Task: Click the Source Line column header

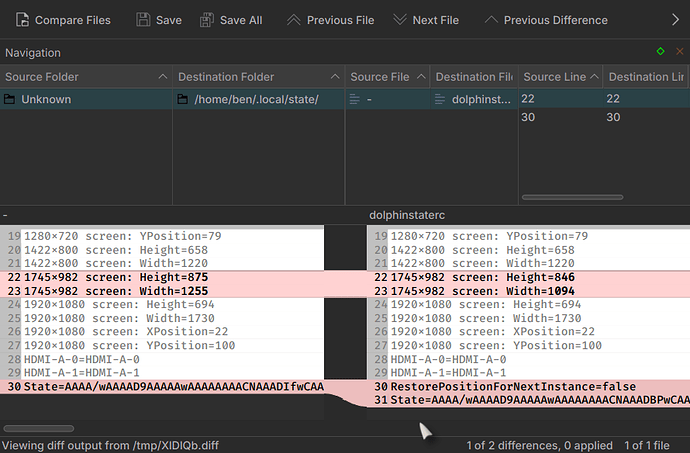Action: tap(555, 77)
